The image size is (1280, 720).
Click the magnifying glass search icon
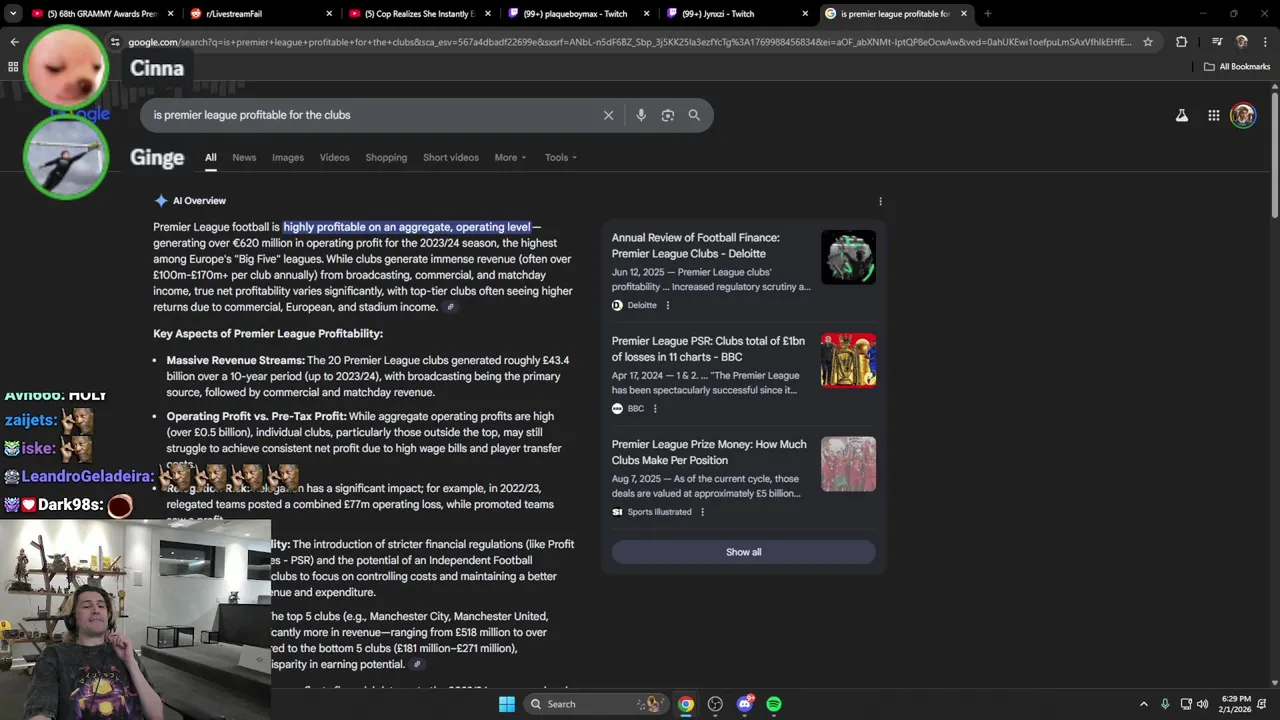pyautogui.click(x=694, y=115)
